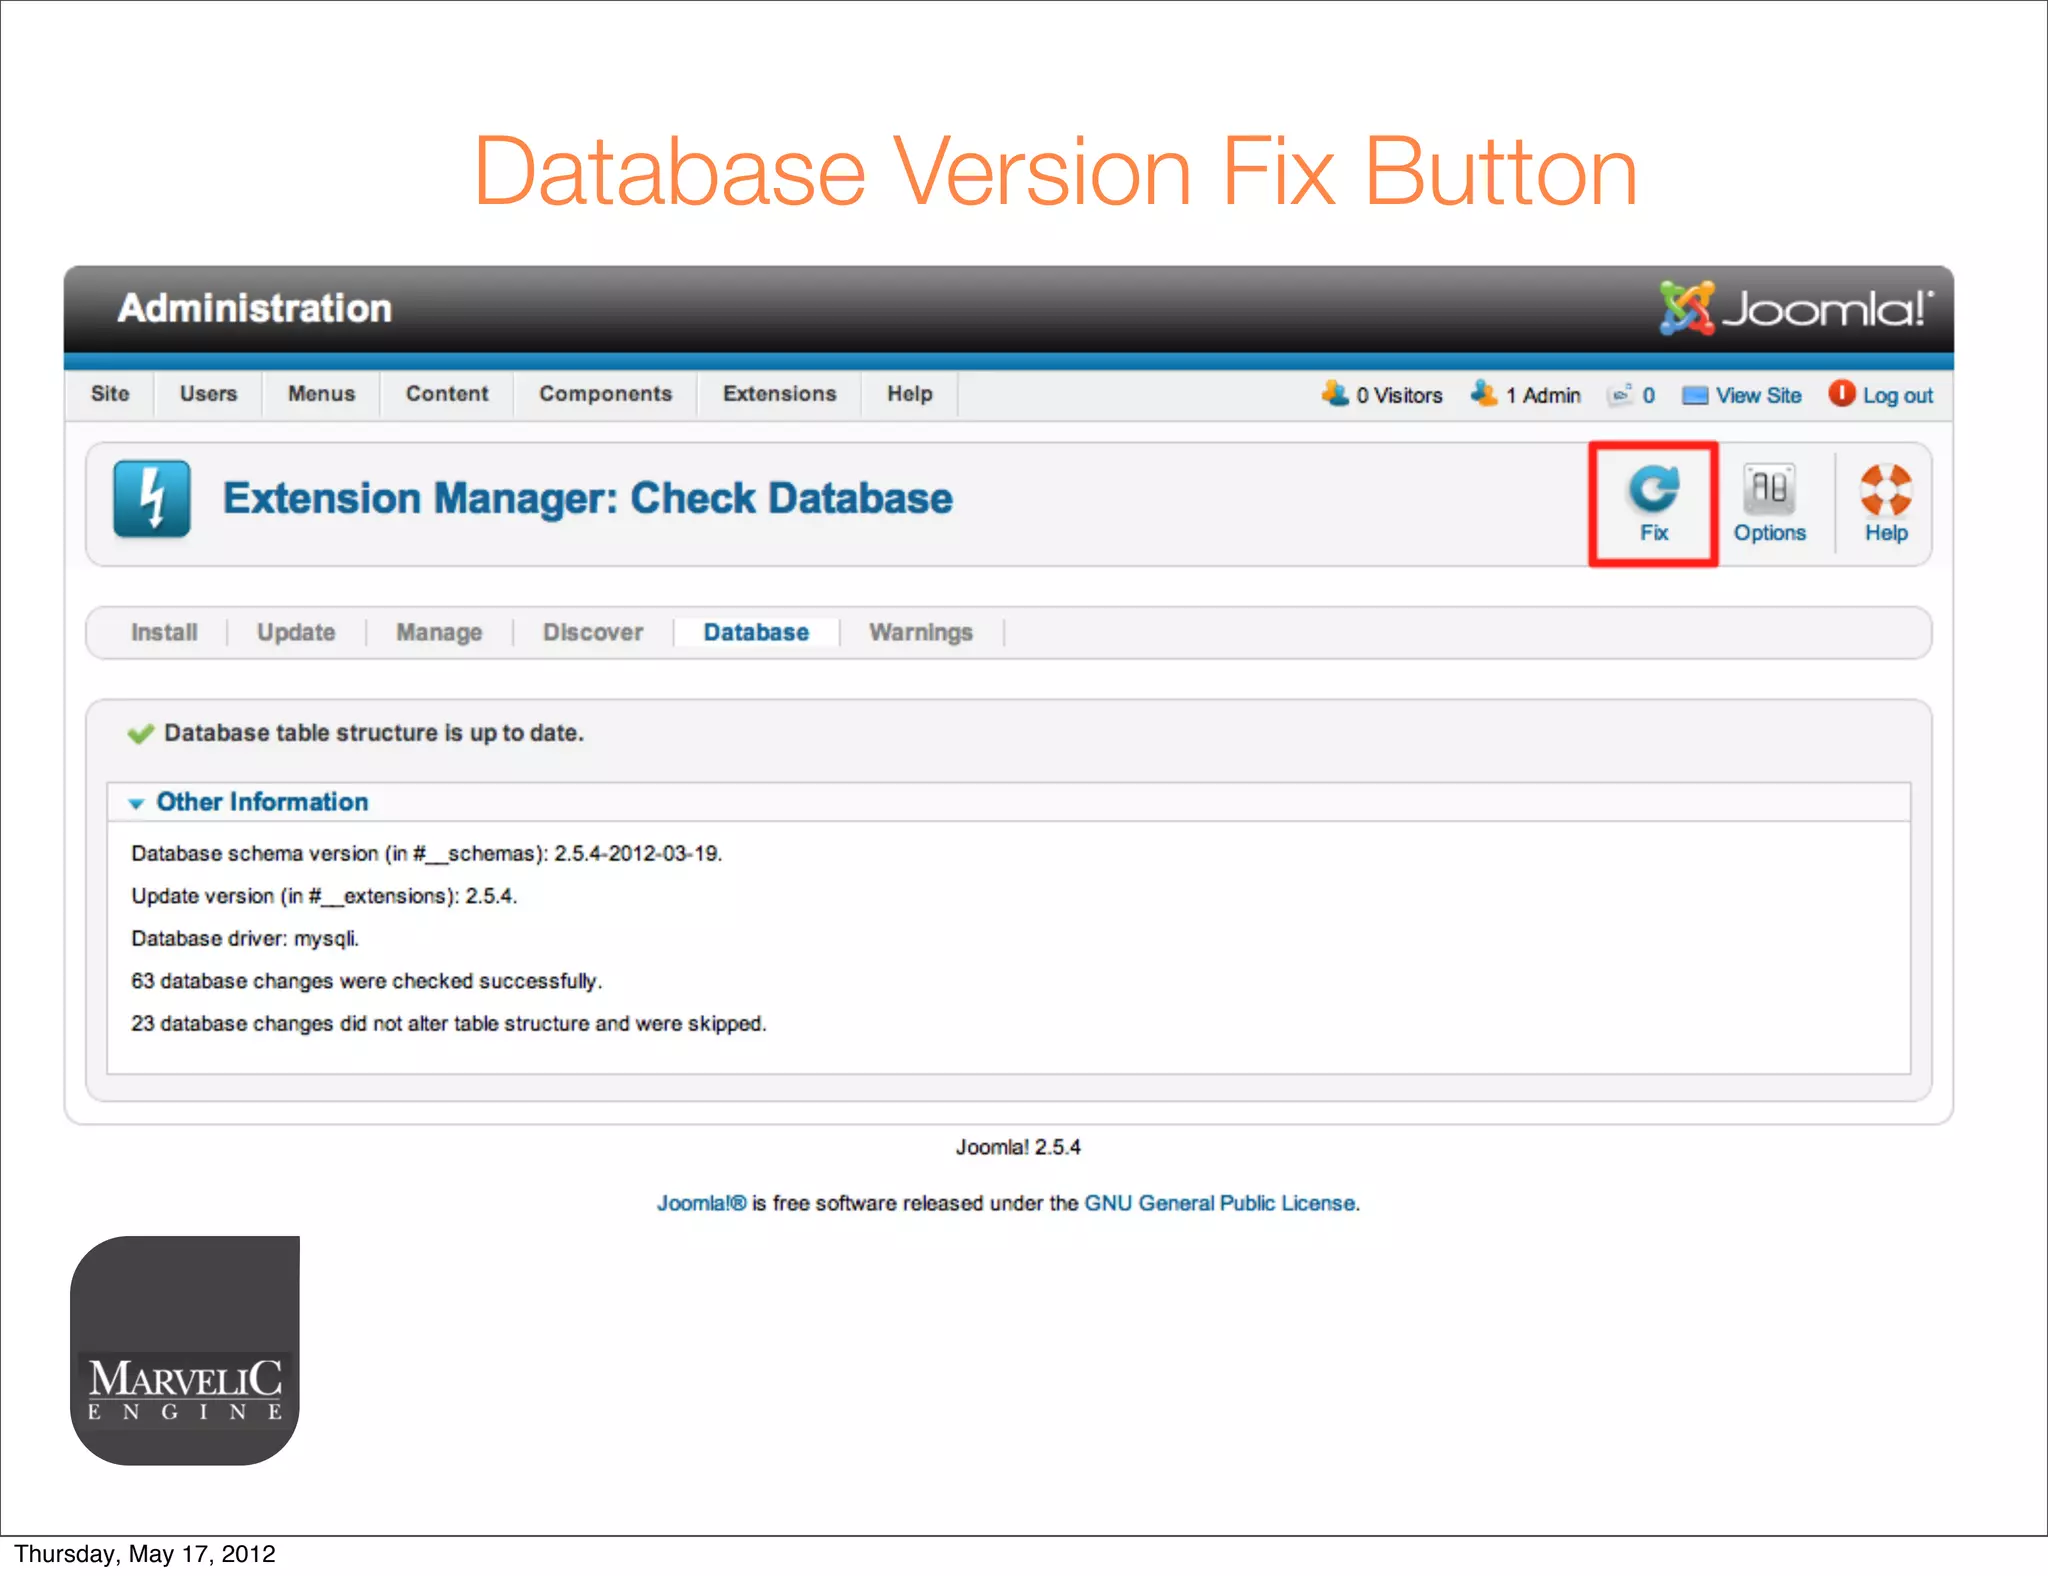This screenshot has width=2048, height=1576.
Task: Open the Content menu
Action: 447,394
